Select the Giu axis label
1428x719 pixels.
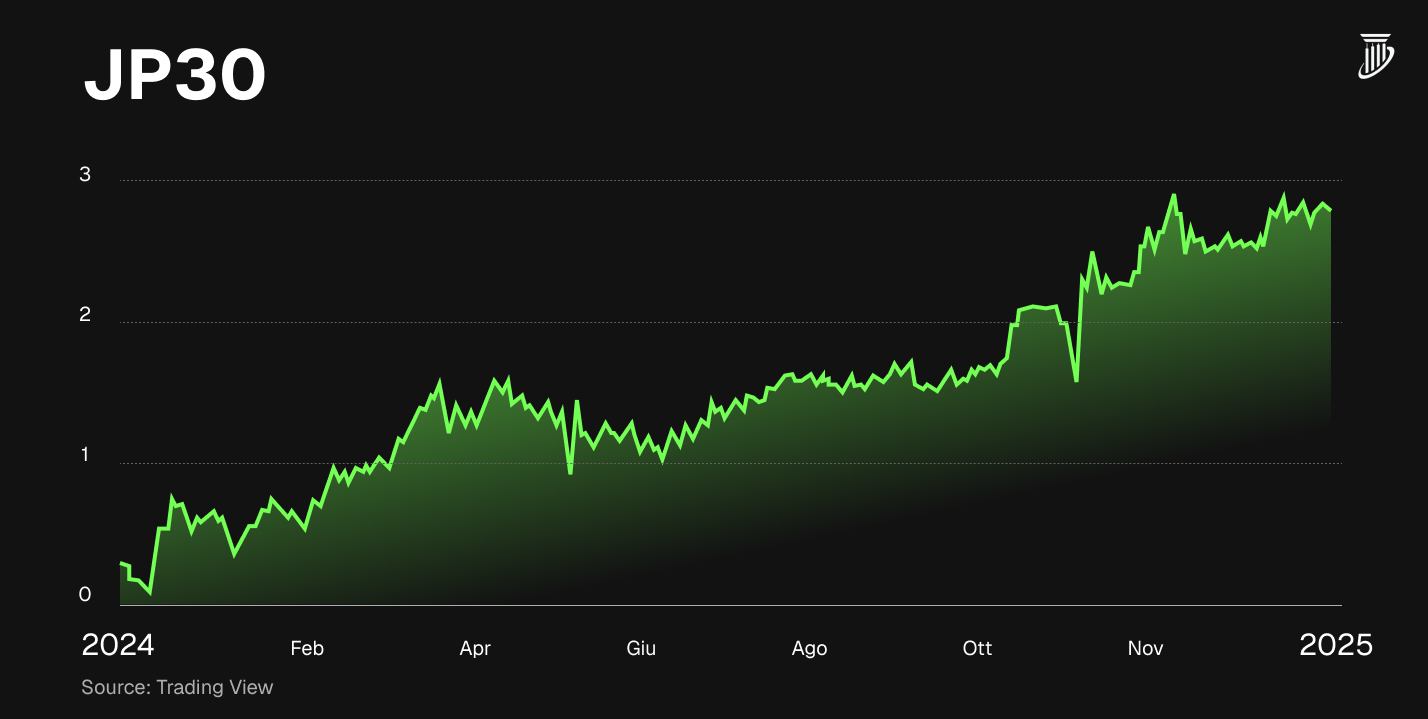coord(641,648)
